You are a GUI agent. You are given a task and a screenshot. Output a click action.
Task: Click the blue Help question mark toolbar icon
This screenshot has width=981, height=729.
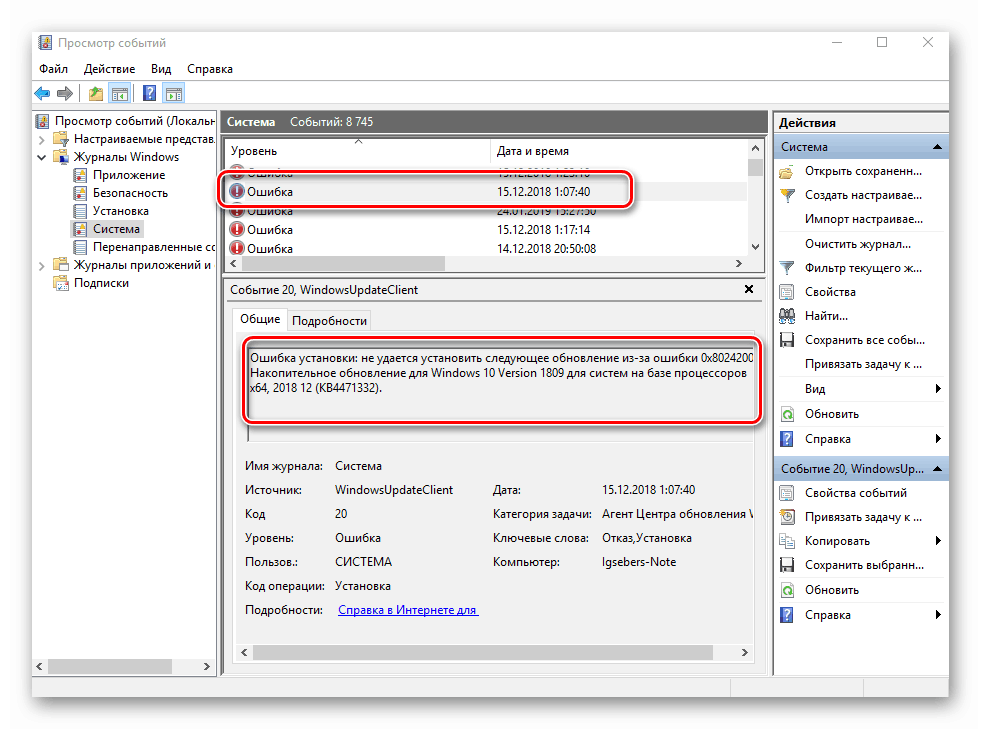pyautogui.click(x=150, y=94)
